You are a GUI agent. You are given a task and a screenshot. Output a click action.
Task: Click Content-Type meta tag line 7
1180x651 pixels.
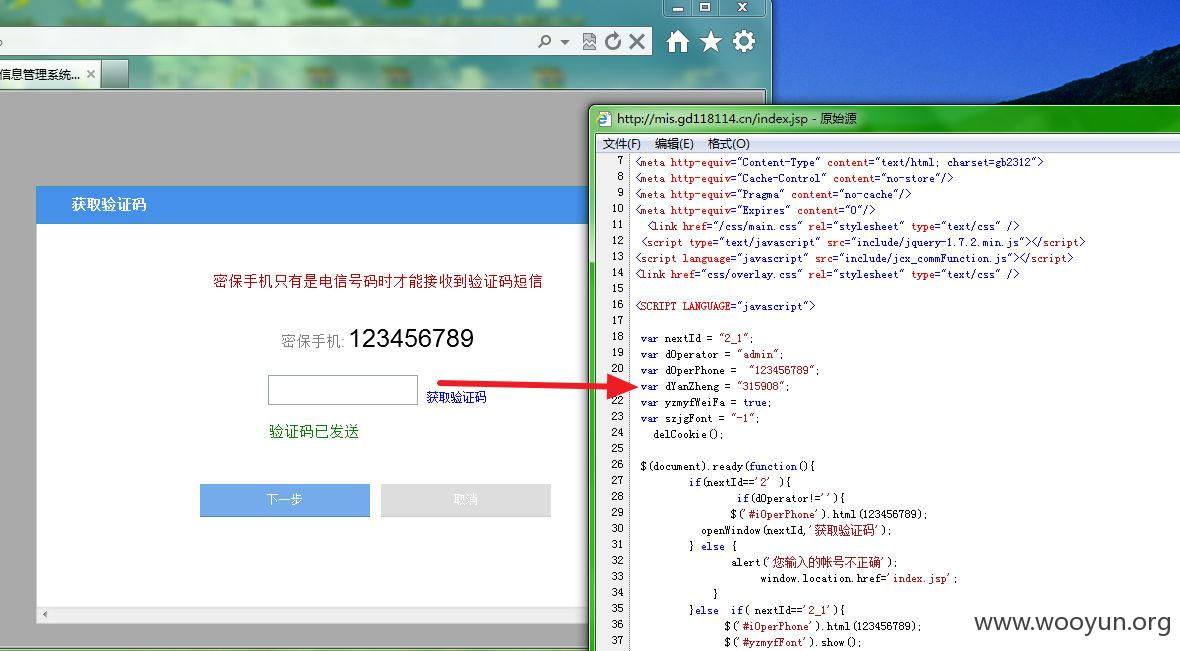(x=839, y=163)
